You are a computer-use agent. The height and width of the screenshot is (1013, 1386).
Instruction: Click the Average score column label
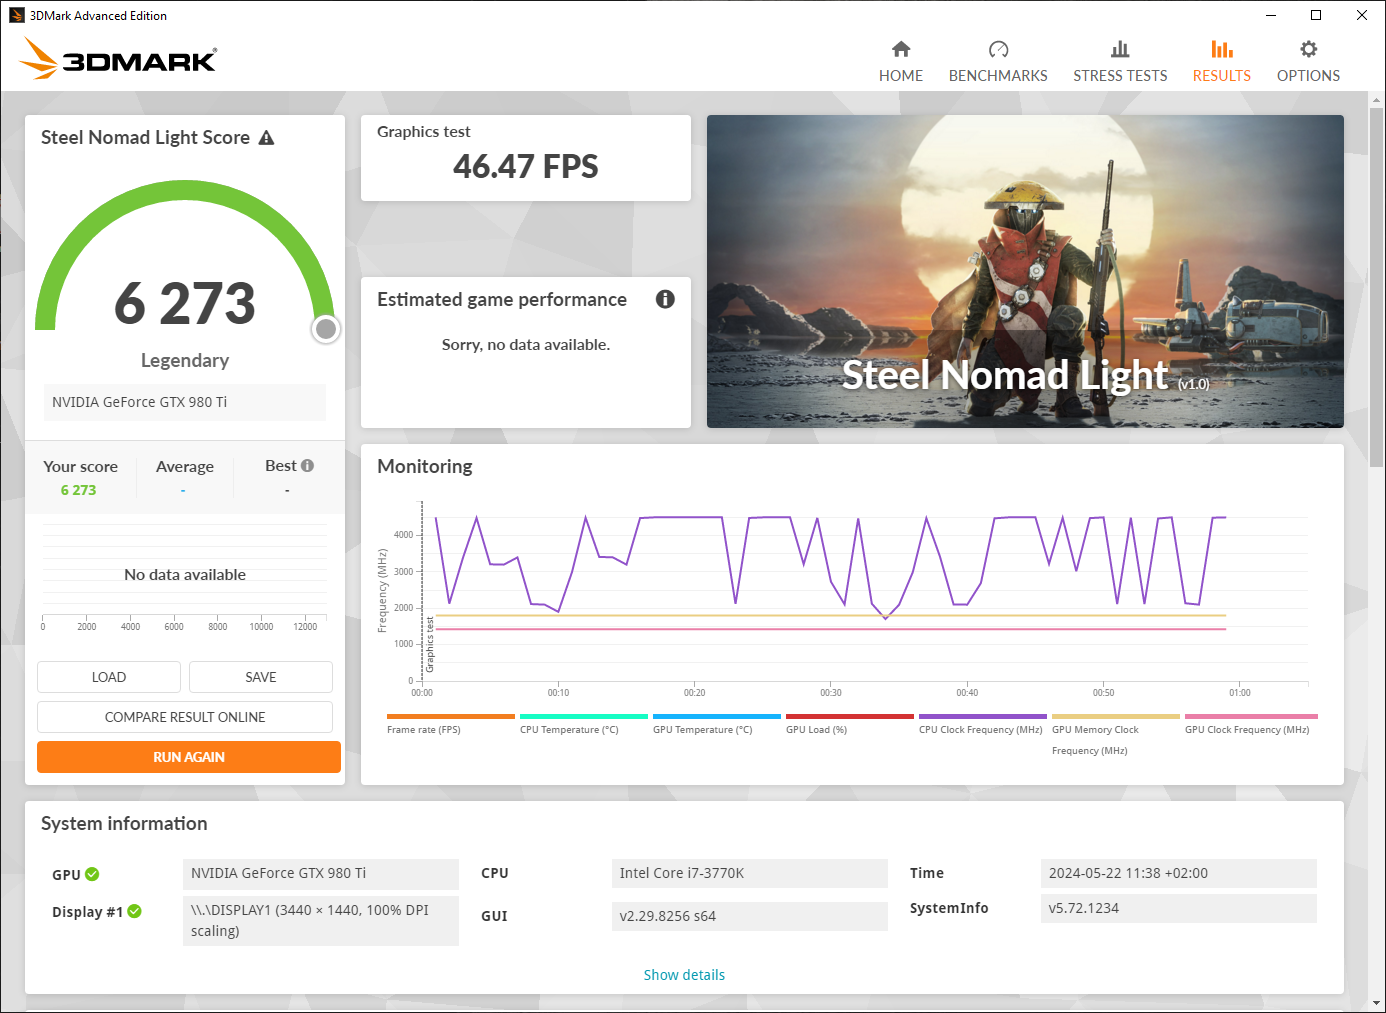[x=185, y=466]
